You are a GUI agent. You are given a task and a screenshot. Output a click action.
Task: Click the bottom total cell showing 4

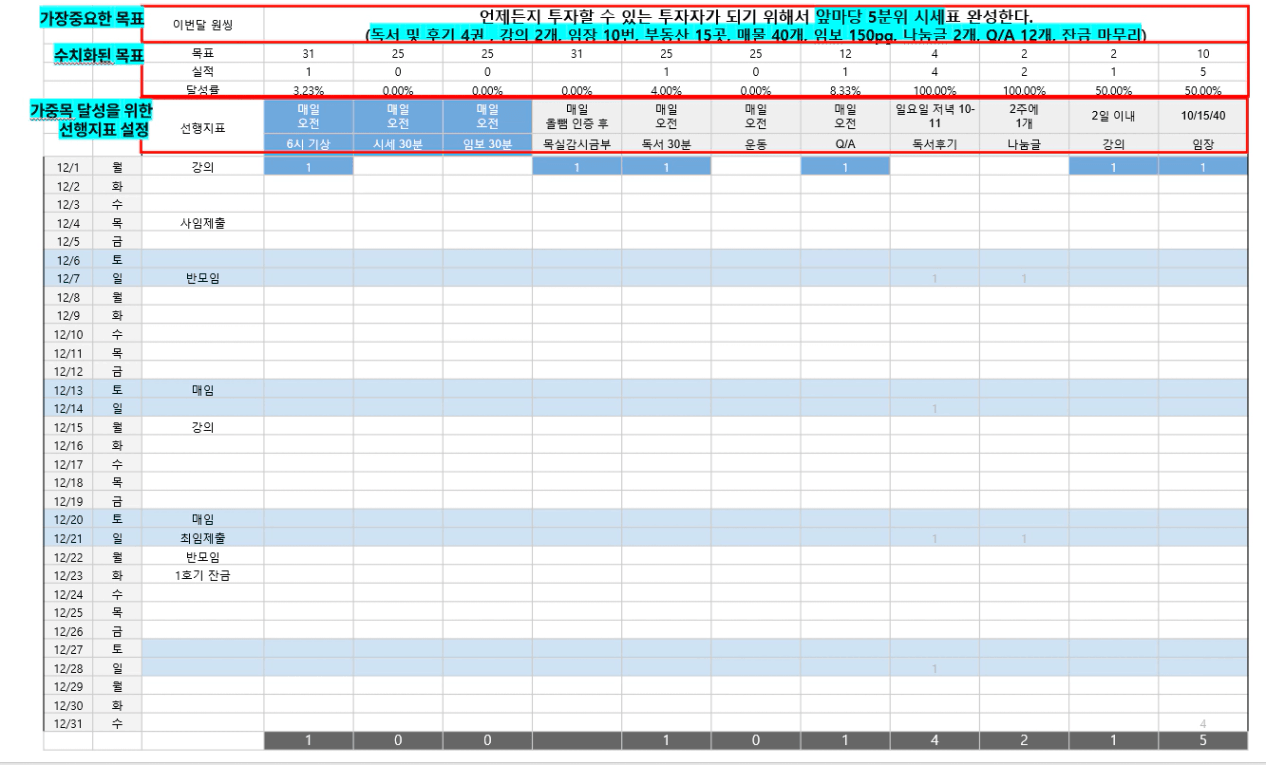click(x=934, y=741)
